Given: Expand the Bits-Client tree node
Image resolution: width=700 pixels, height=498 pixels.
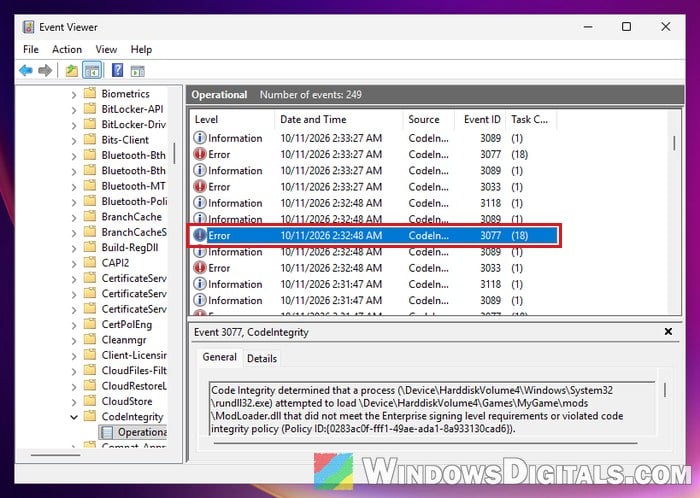Looking at the screenshot, I should coord(74,141).
